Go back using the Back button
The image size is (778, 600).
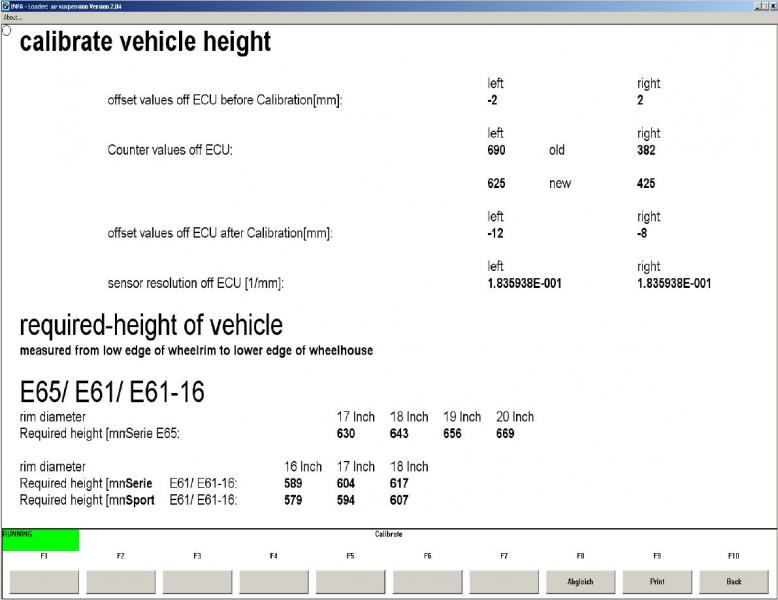click(x=734, y=581)
